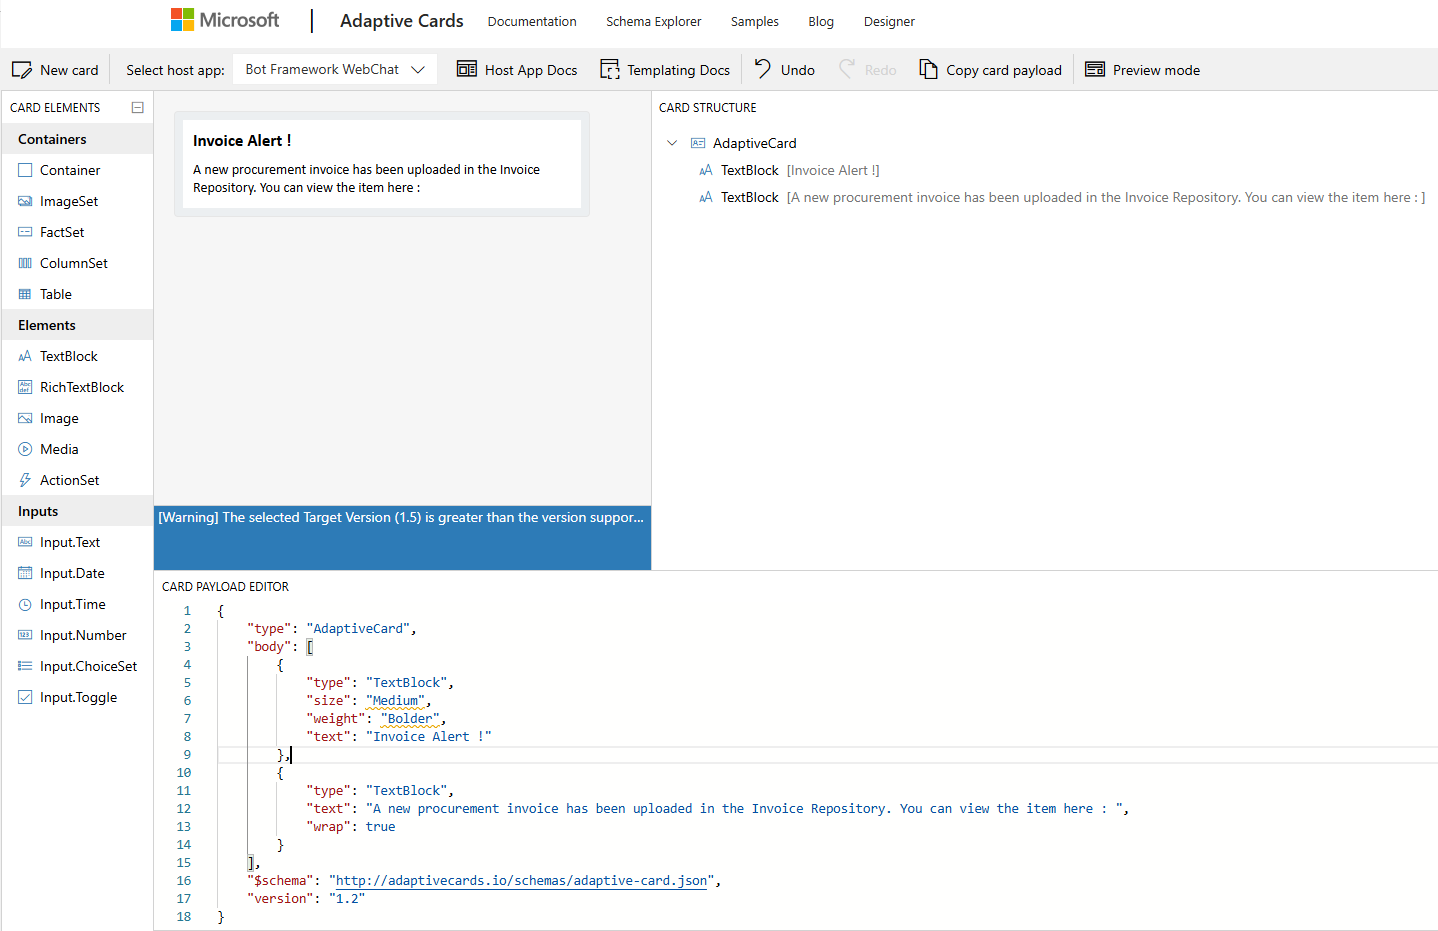Select the Table element icon

click(25, 294)
